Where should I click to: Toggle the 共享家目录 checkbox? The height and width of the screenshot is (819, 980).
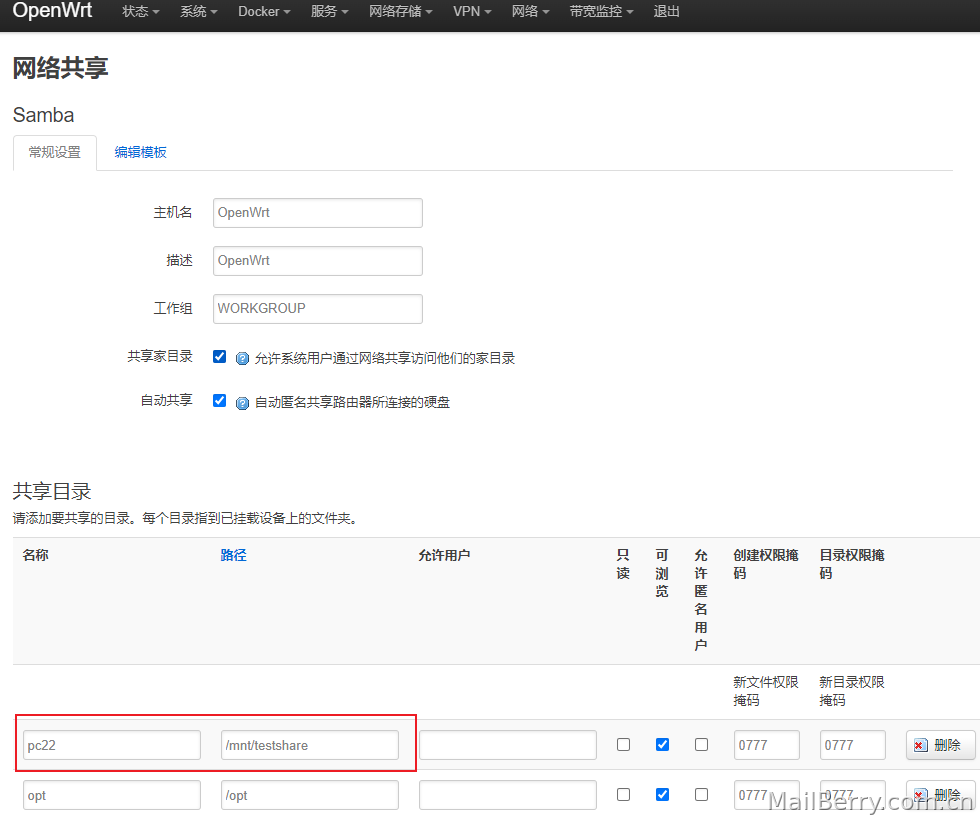point(219,356)
